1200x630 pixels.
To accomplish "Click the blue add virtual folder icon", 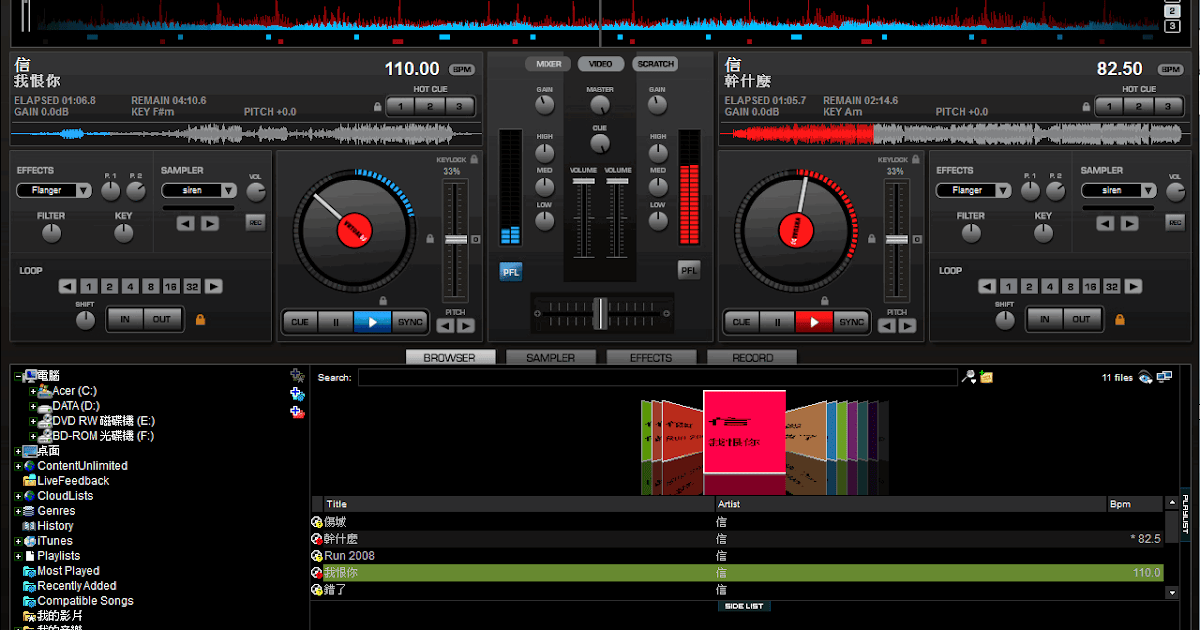I will click(x=296, y=393).
